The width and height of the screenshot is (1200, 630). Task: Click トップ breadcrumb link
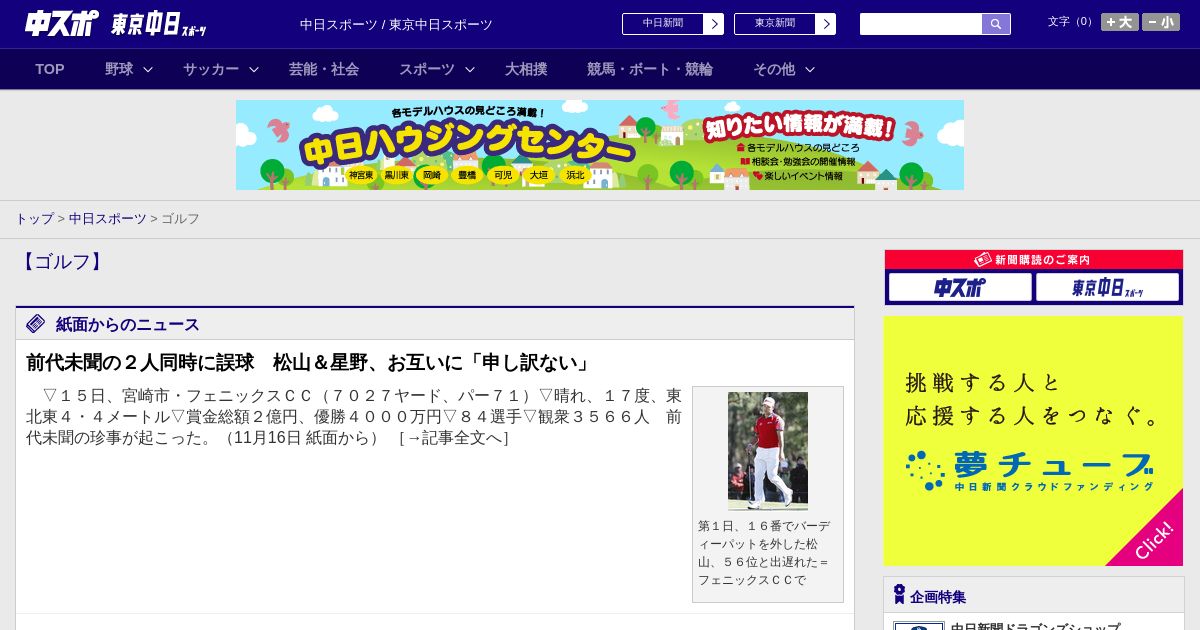(x=34, y=219)
